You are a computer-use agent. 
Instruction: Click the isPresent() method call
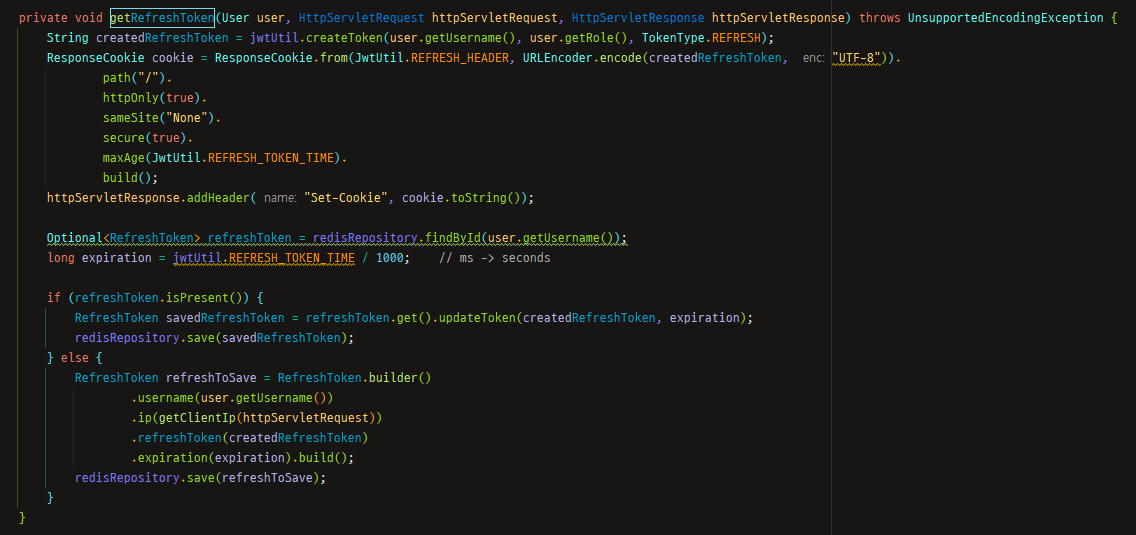206,298
